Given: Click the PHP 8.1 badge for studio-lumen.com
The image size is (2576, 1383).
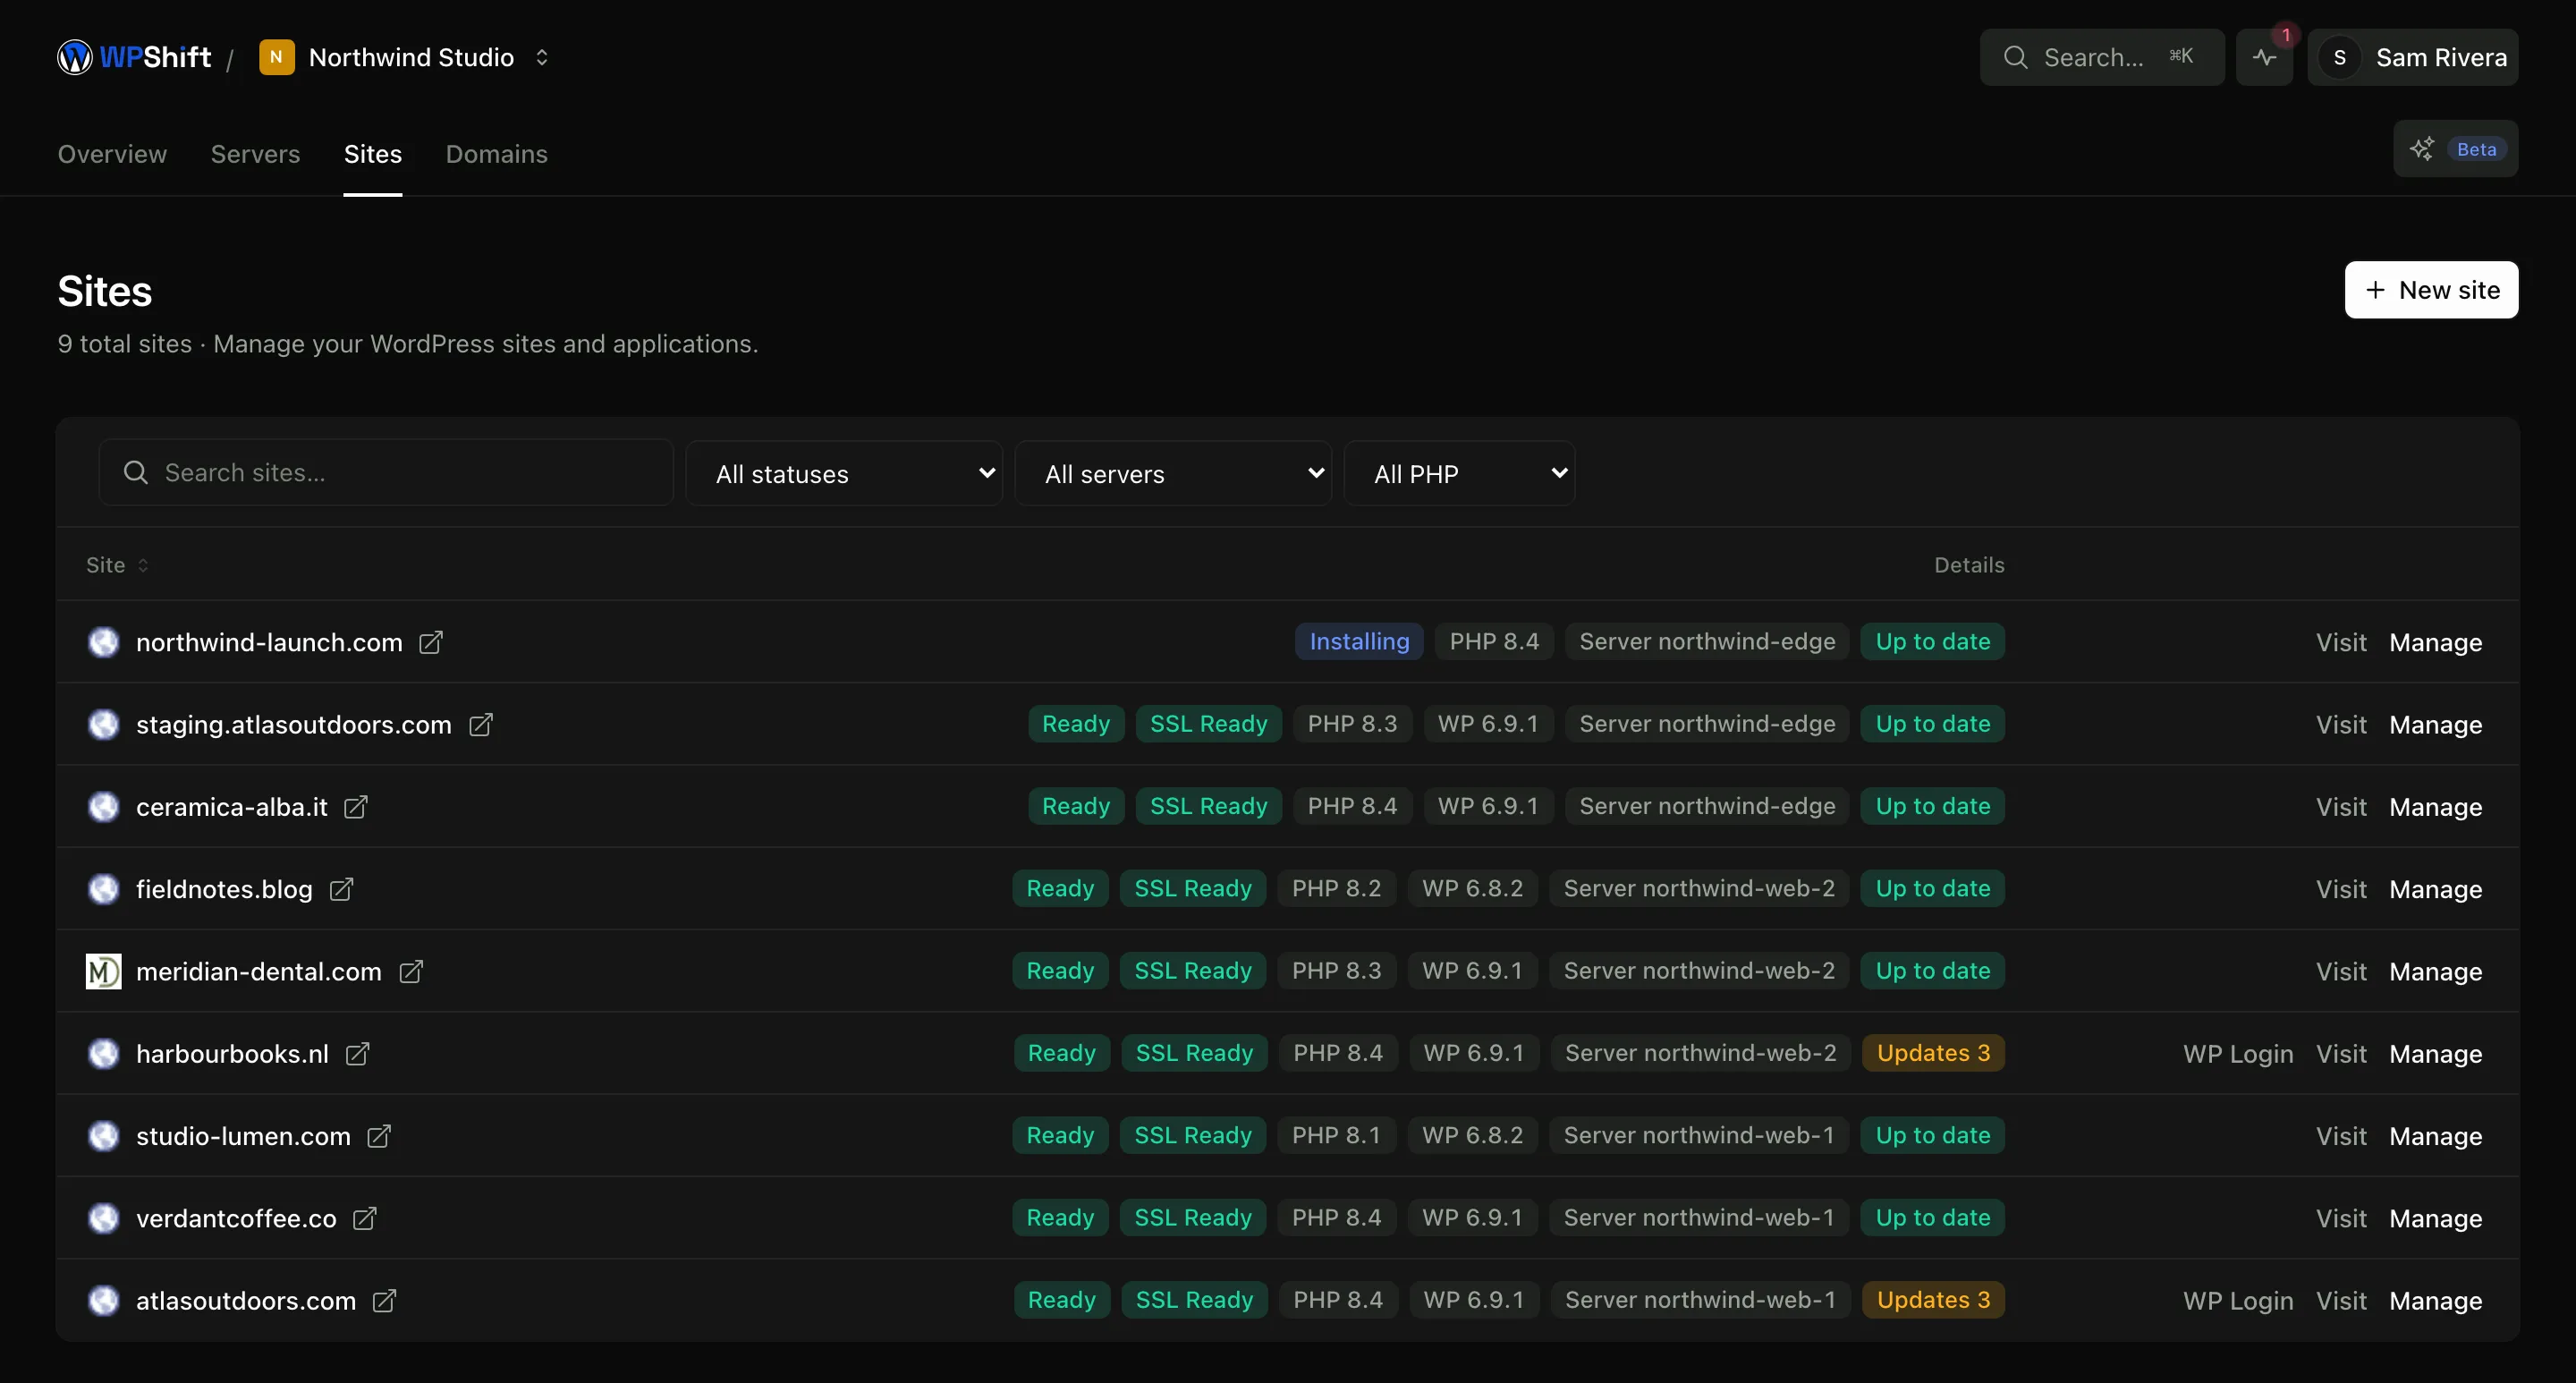Looking at the screenshot, I should coord(1336,1135).
